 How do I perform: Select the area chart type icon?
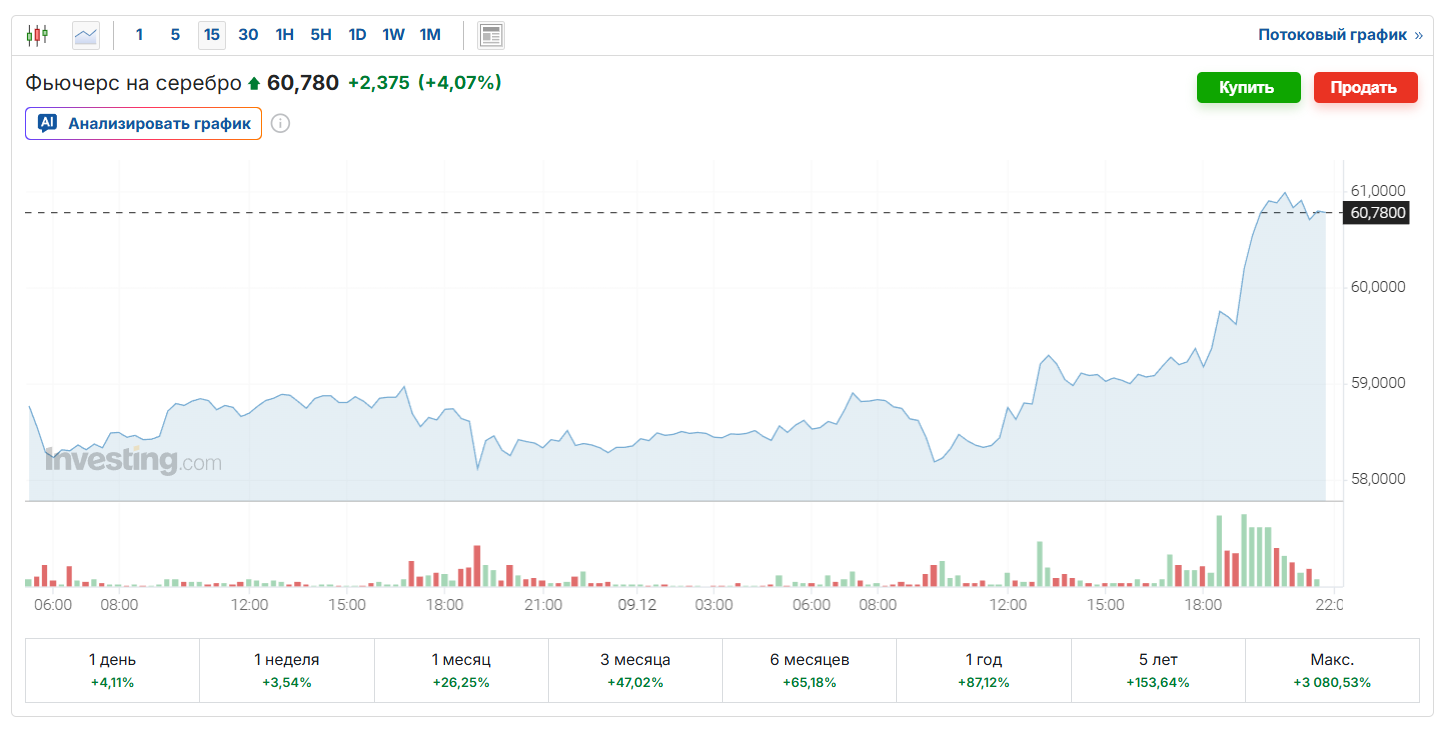point(86,35)
